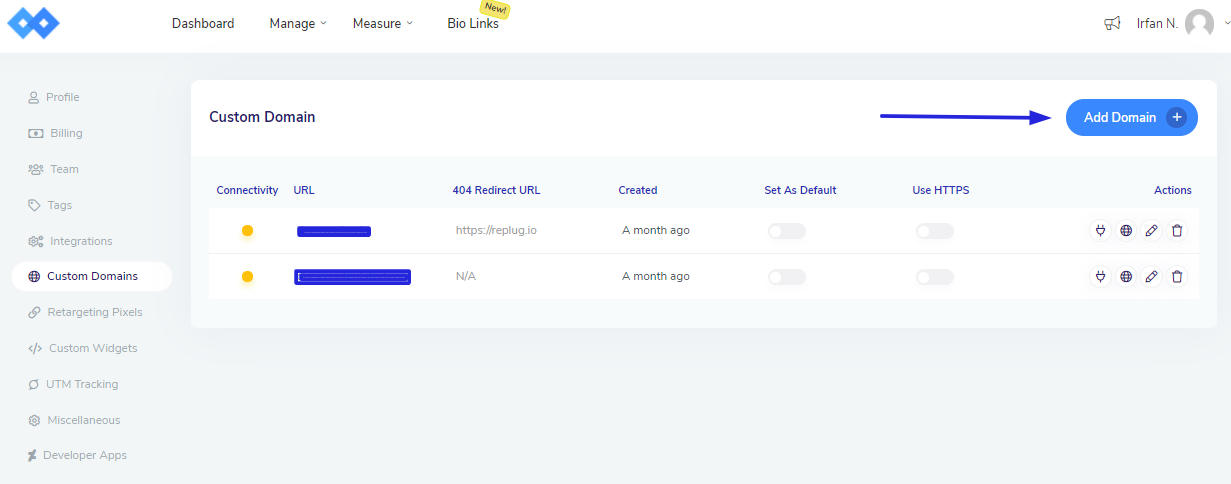Delete the first domain using trash icon
Image resolution: width=1231 pixels, height=484 pixels.
1177,231
